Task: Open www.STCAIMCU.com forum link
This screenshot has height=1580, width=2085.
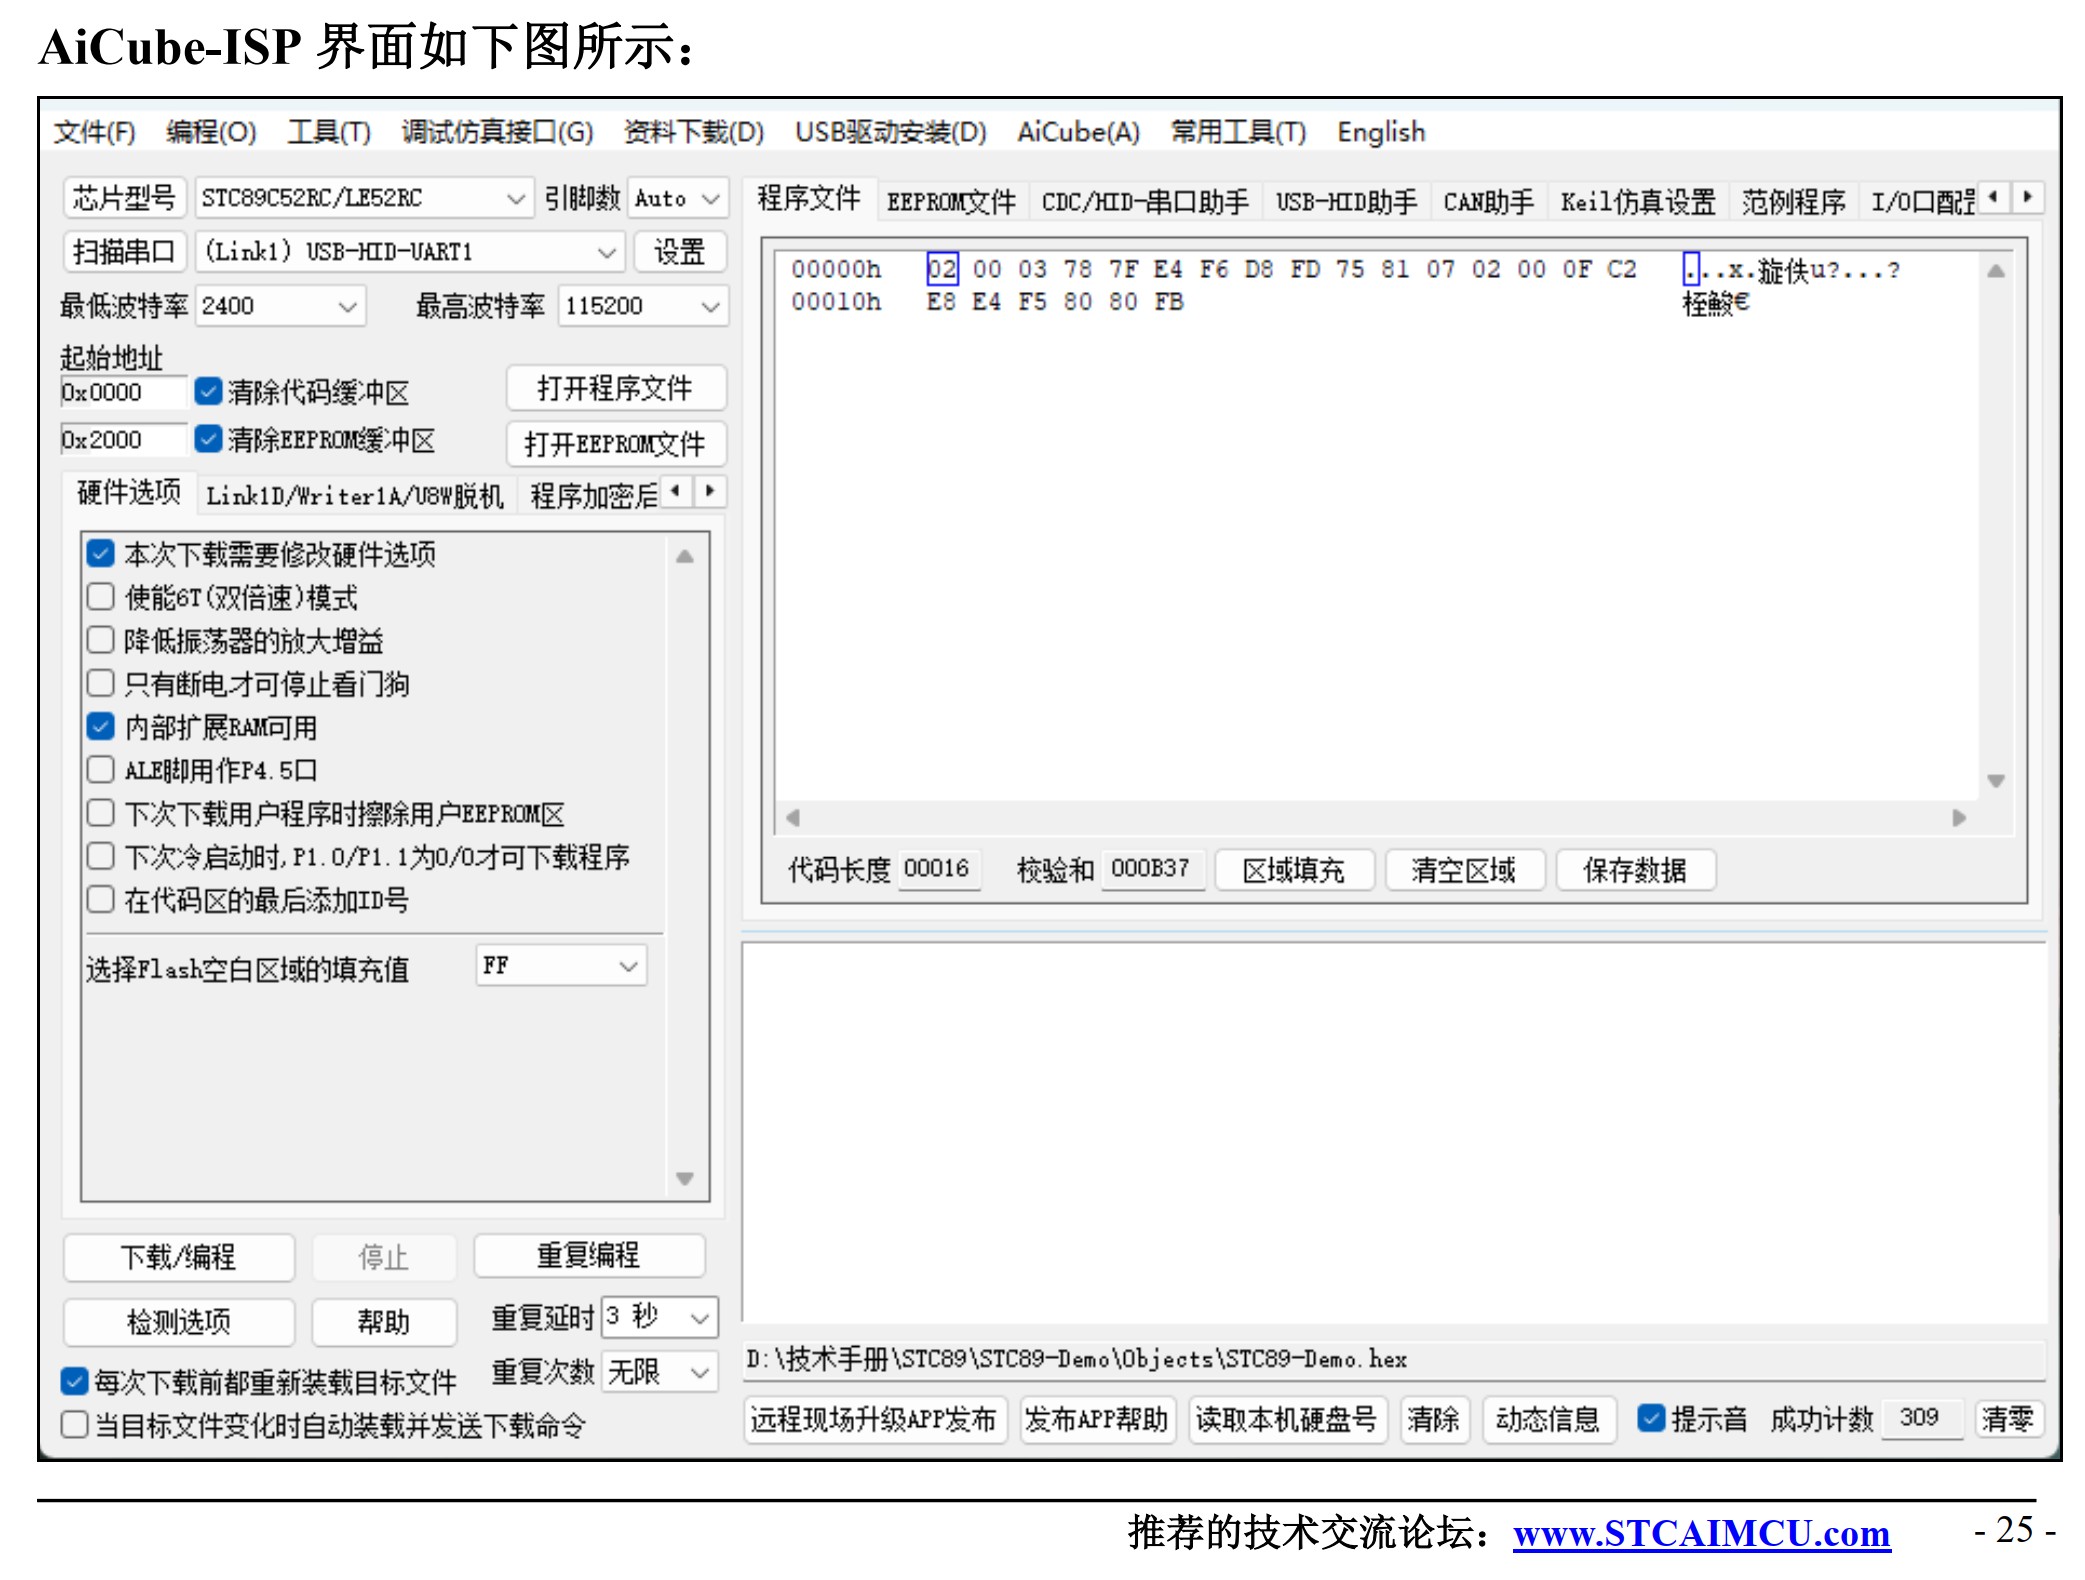Action: click(x=1702, y=1532)
